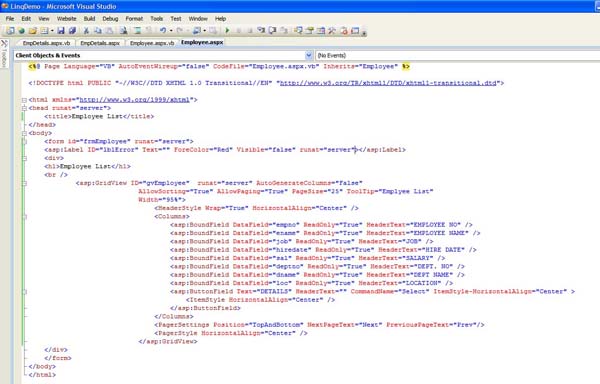Click the New Project toolbar icon

point(10,31)
